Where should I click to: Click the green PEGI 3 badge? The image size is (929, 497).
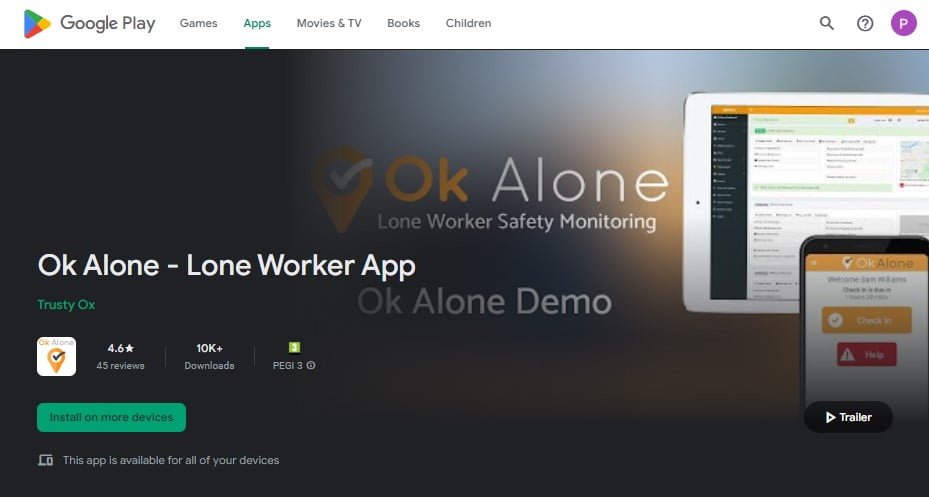294,348
